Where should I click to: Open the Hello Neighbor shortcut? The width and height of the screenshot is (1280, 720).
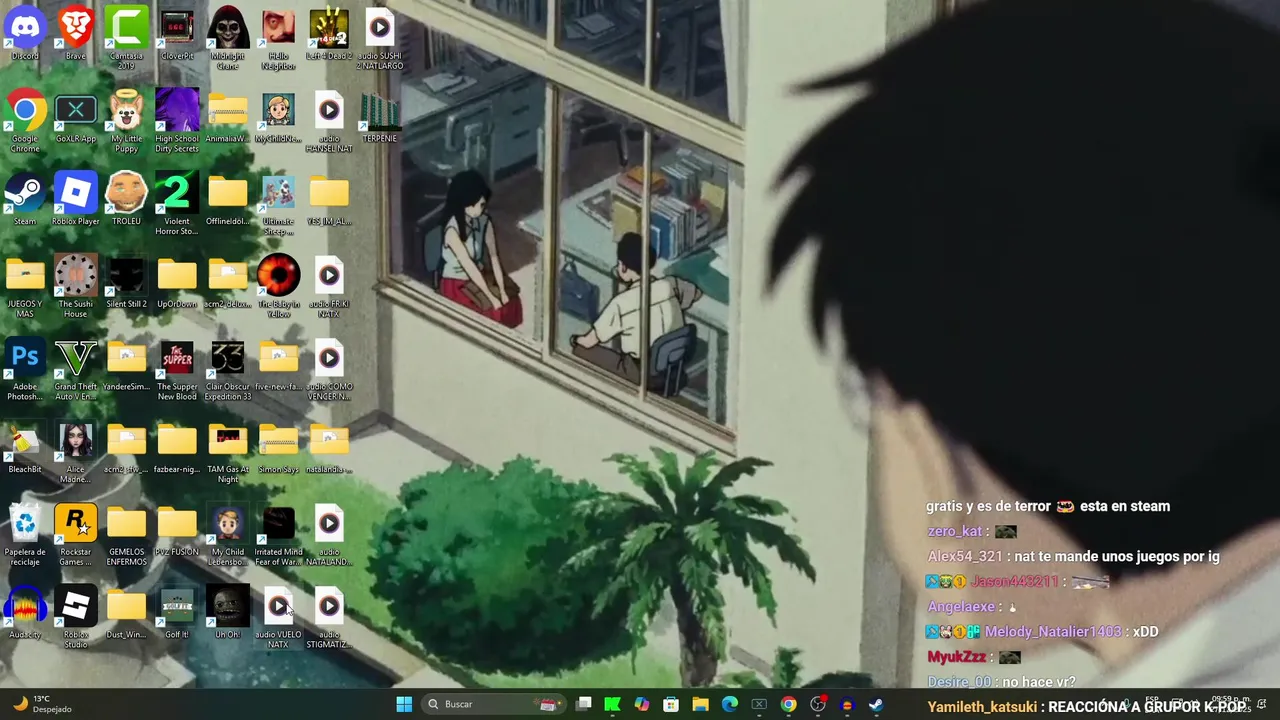[x=278, y=38]
